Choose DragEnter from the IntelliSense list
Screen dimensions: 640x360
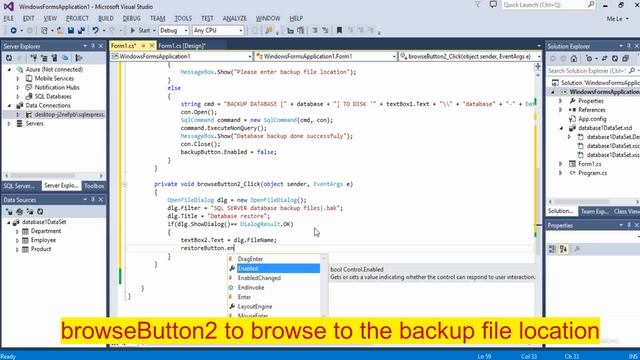click(x=274, y=259)
